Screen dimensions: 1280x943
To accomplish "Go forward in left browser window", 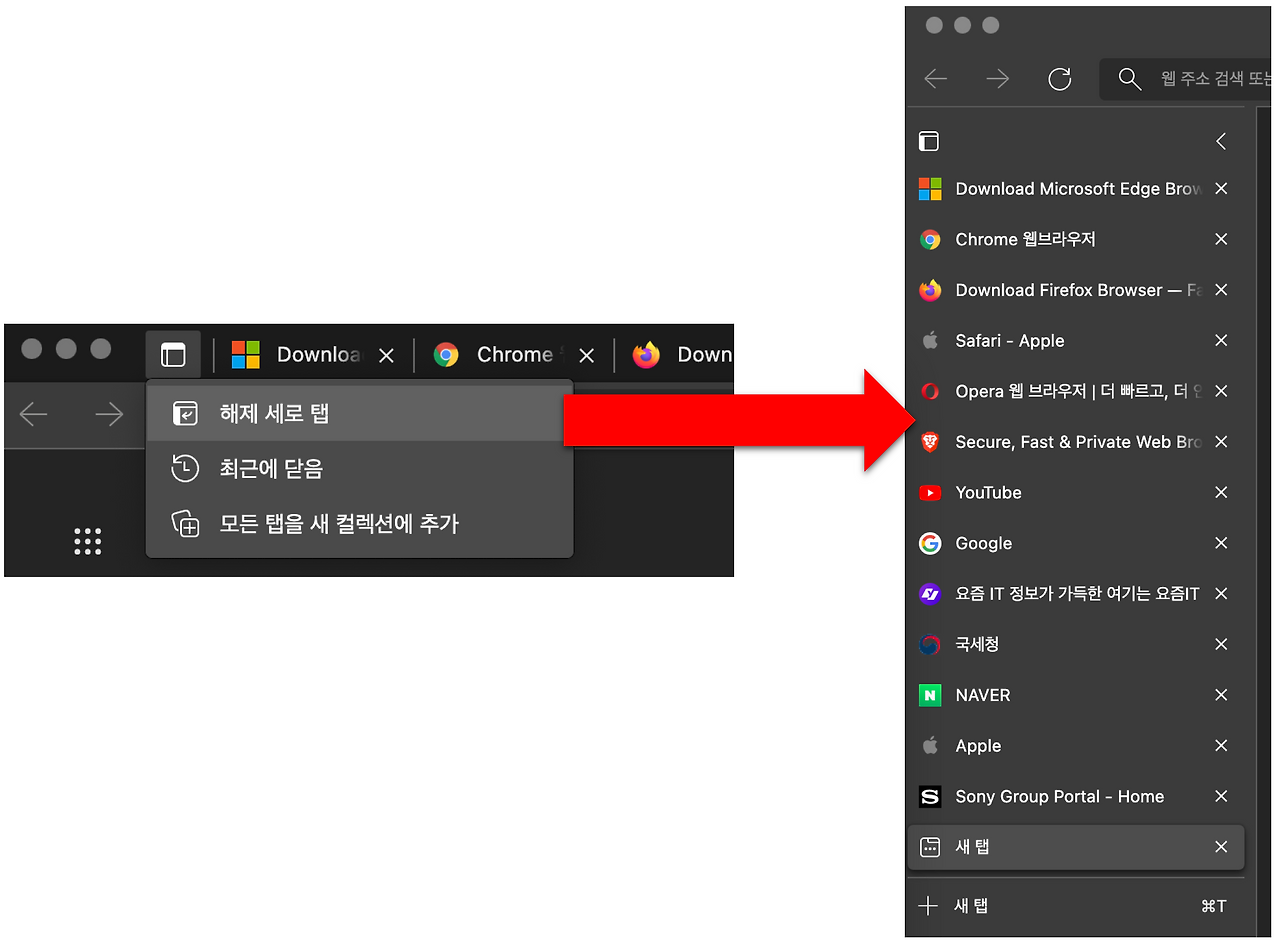I will [109, 413].
